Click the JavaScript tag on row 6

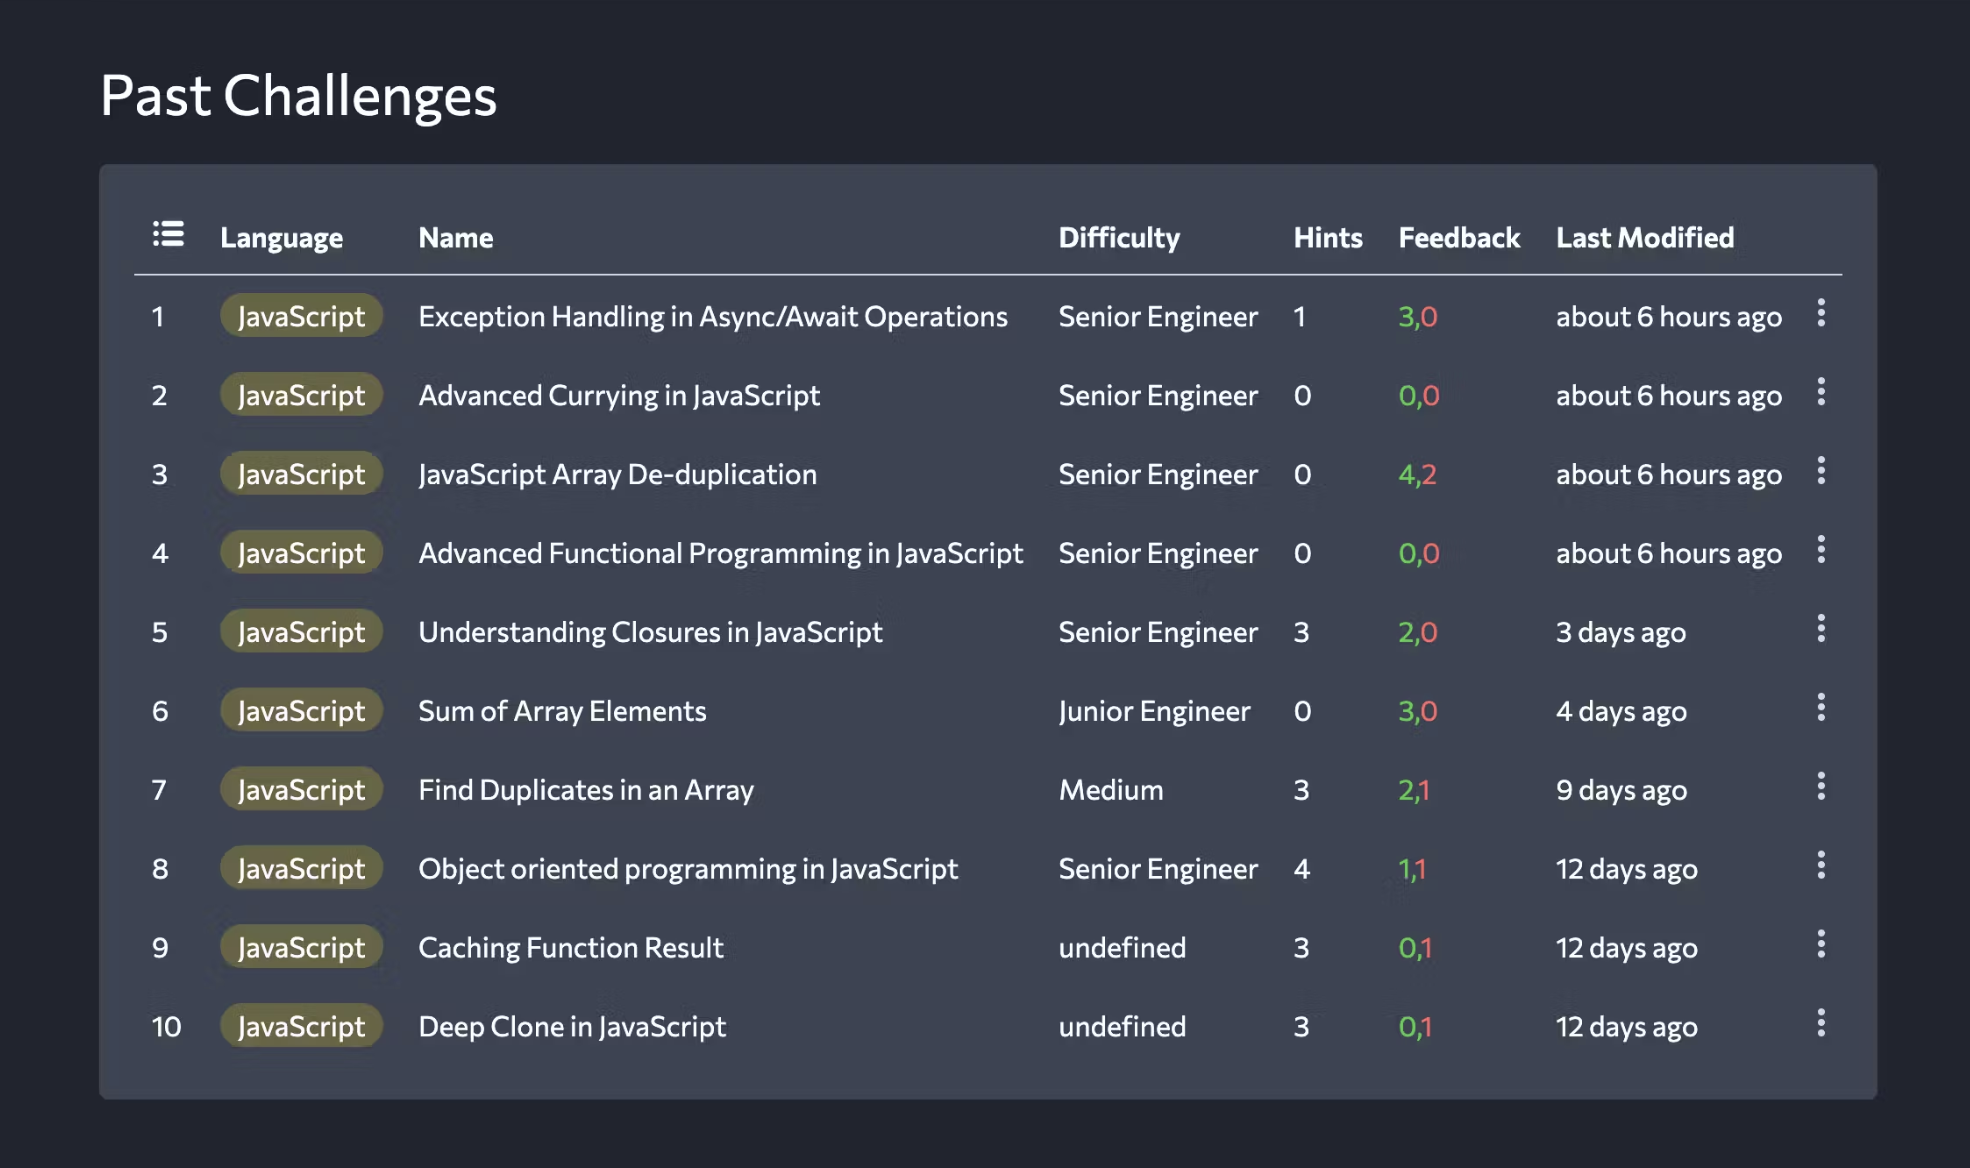(301, 711)
